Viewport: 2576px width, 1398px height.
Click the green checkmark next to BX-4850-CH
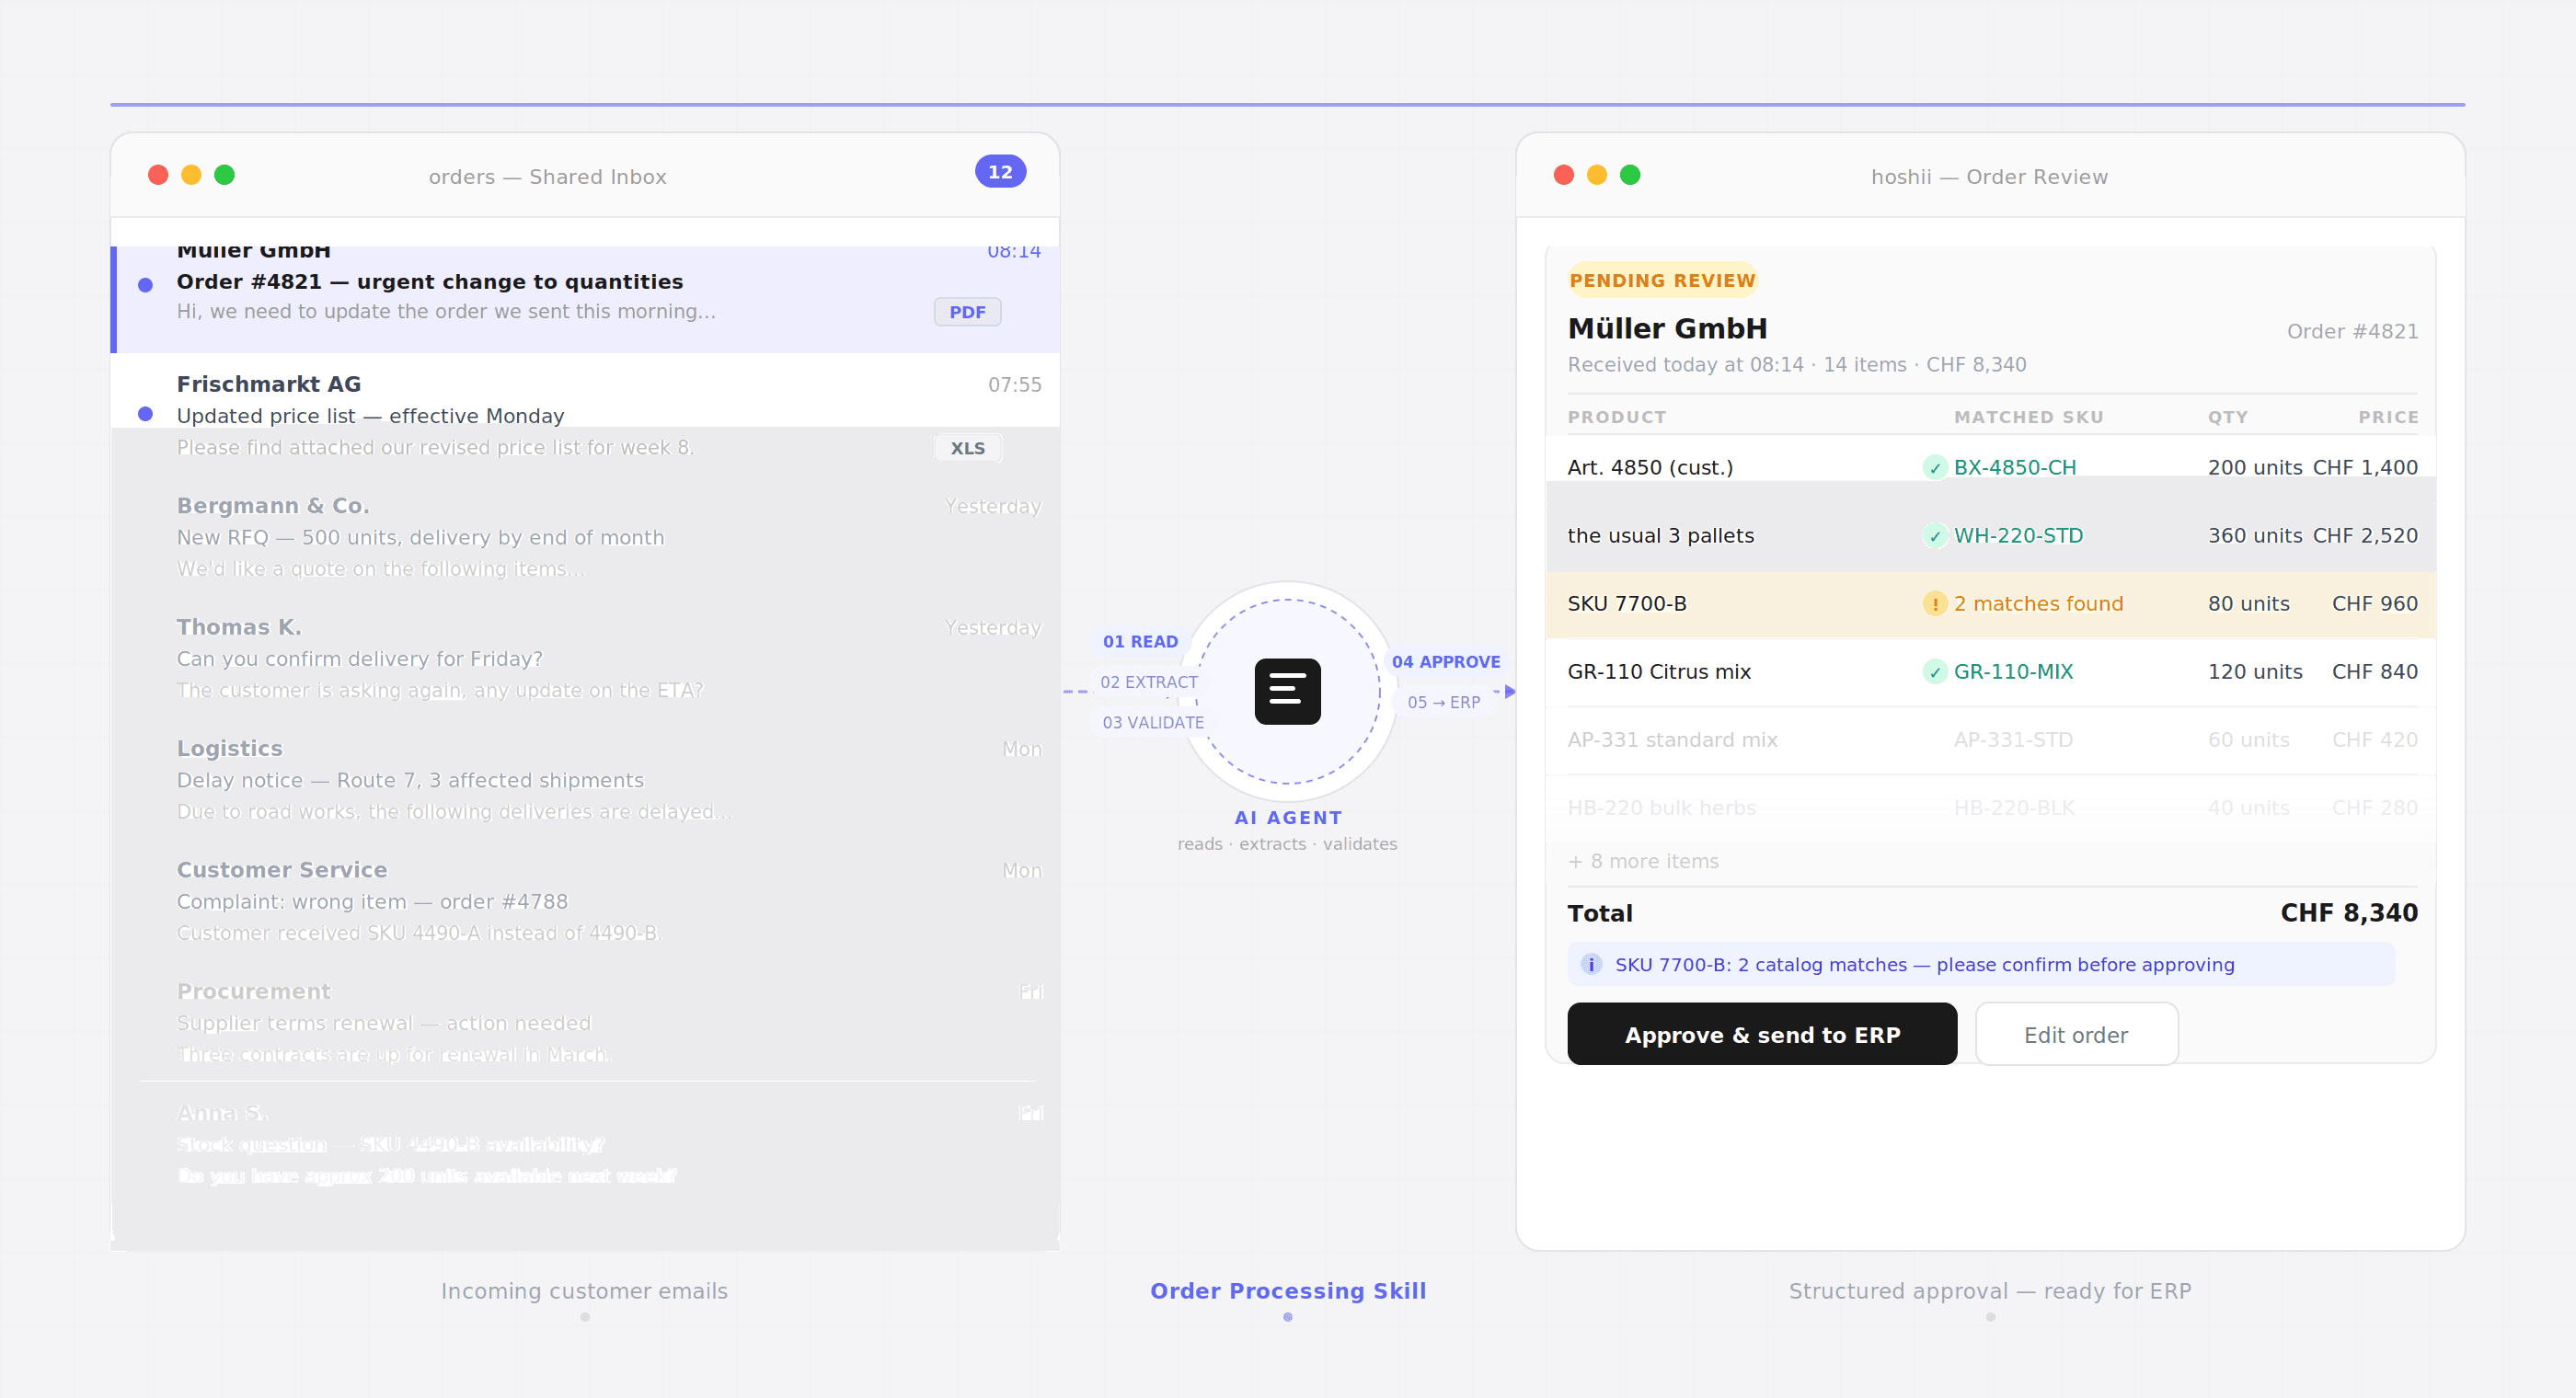click(1934, 468)
